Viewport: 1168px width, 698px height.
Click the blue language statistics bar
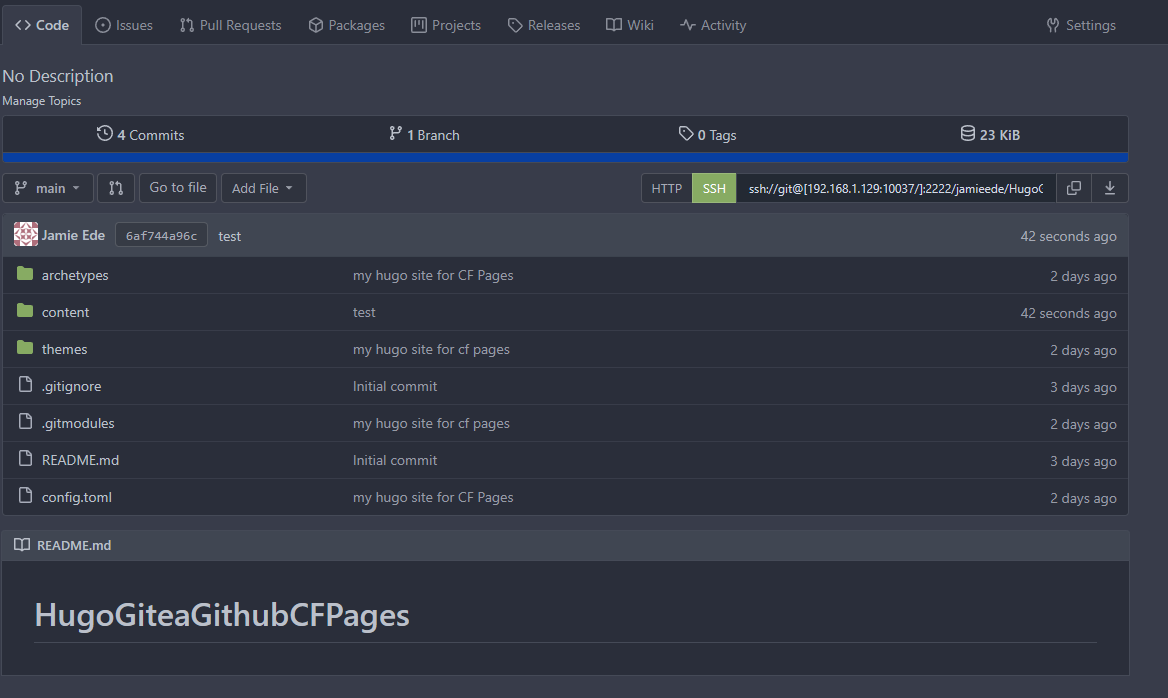(x=565, y=157)
